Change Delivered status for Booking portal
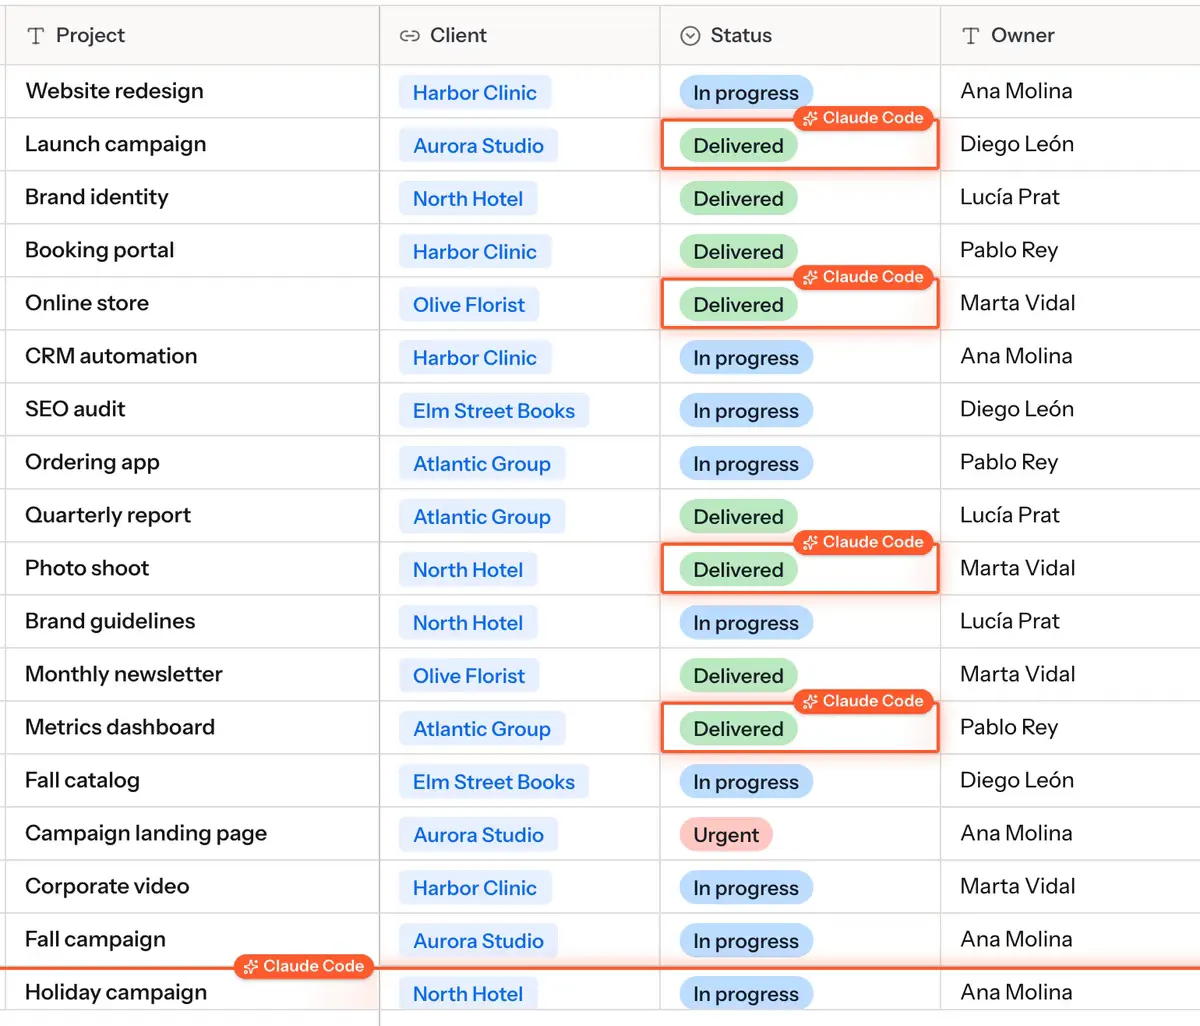The width and height of the screenshot is (1200, 1026). 738,252
